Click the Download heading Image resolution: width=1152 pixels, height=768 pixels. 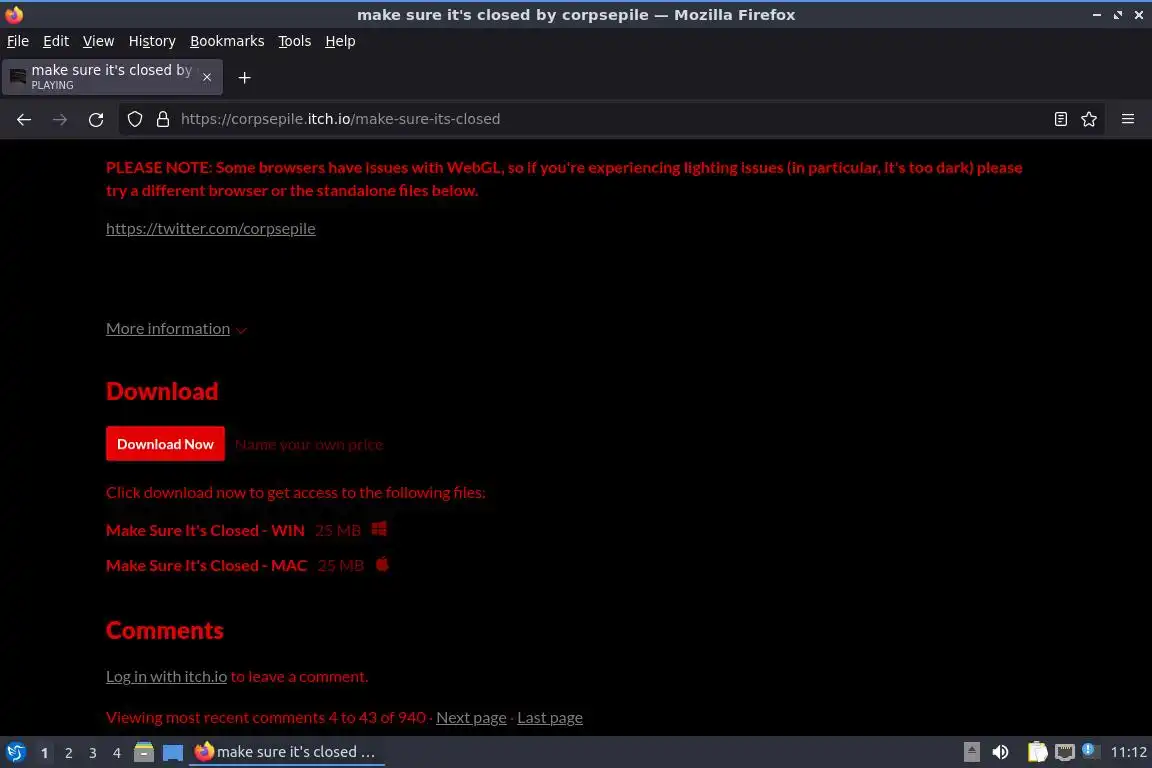tap(162, 391)
